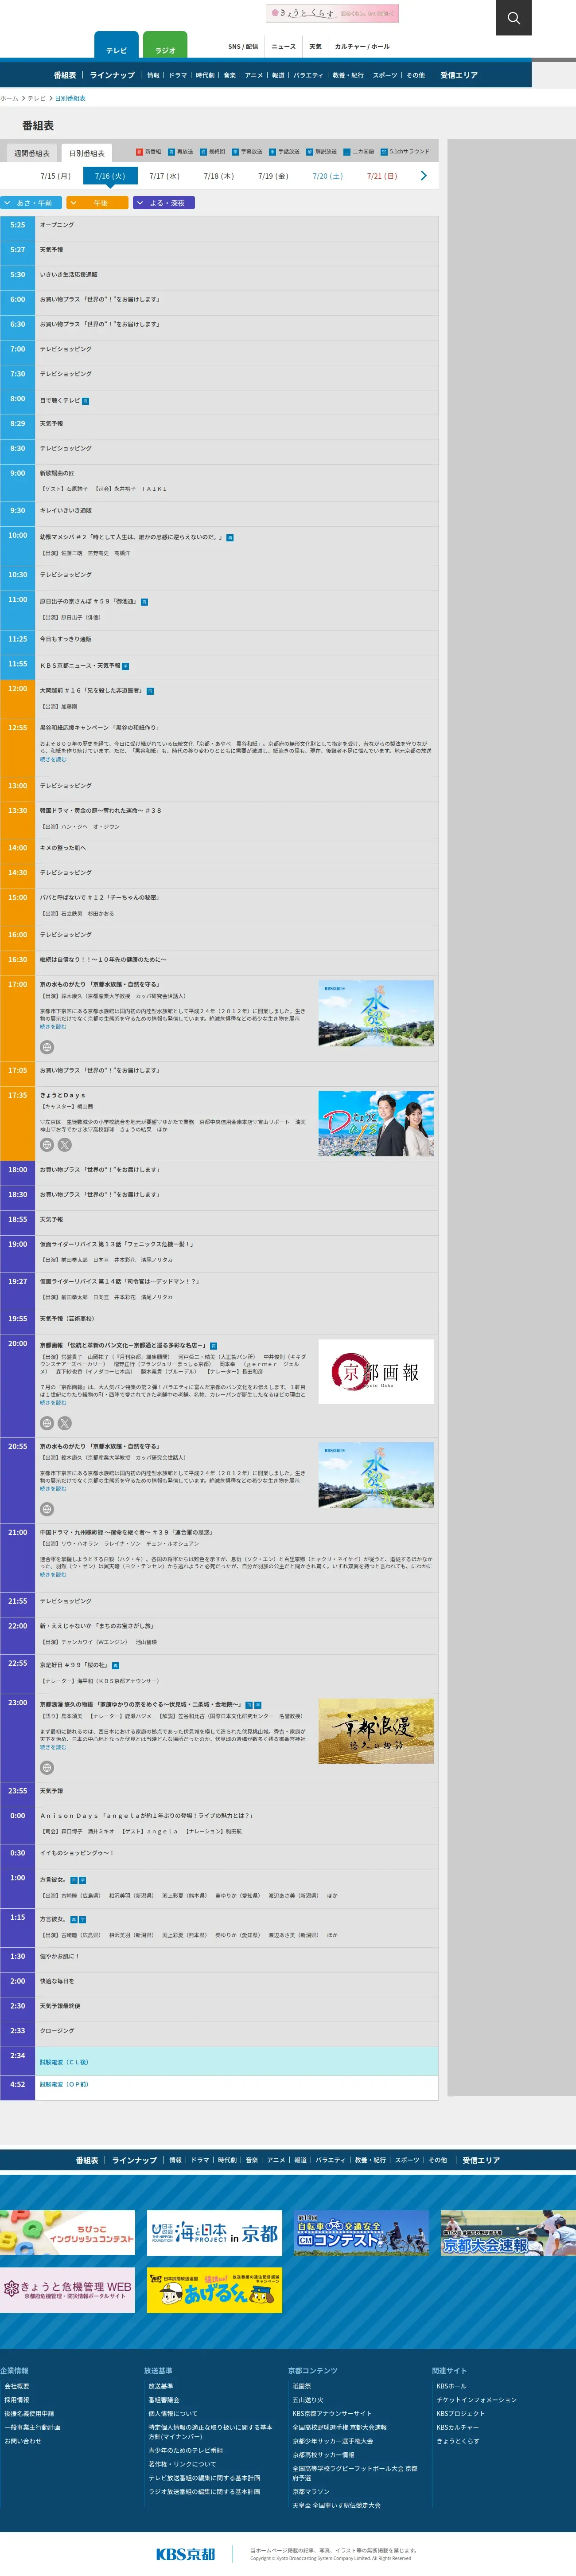
Task: Select date 7/18 (木)
Action: tap(218, 176)
